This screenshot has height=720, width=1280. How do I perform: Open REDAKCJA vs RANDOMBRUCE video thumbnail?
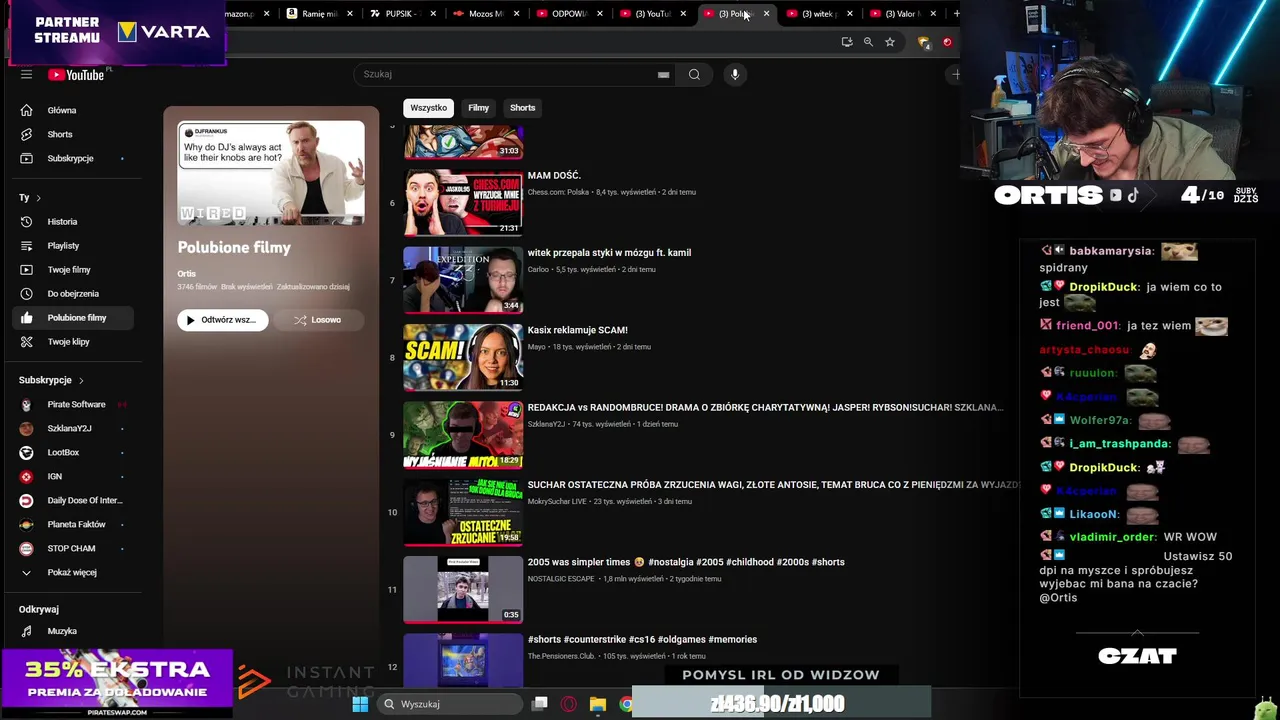pos(463,435)
